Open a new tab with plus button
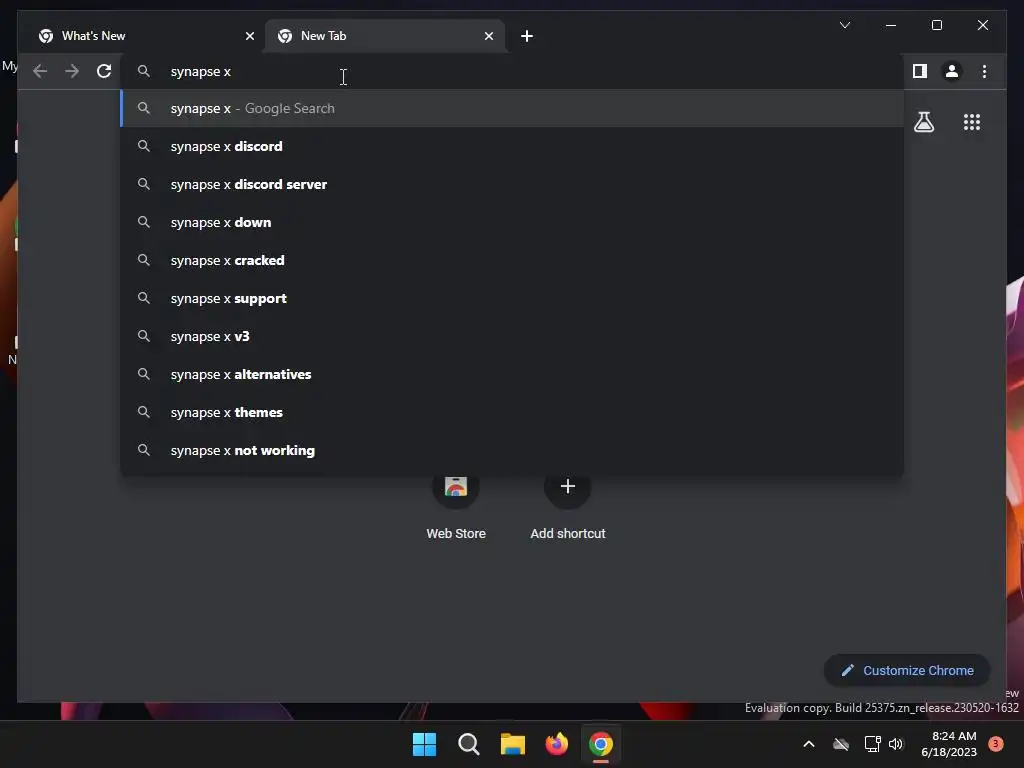Image resolution: width=1024 pixels, height=768 pixels. click(527, 36)
